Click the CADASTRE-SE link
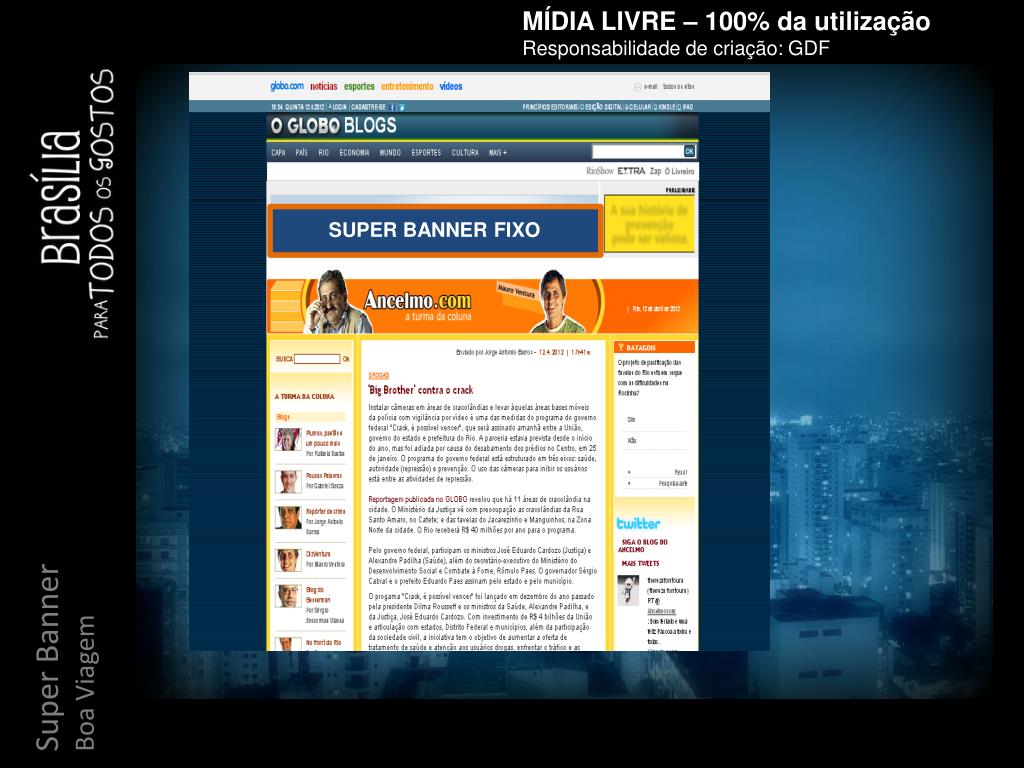This screenshot has height=768, width=1024. click(368, 106)
